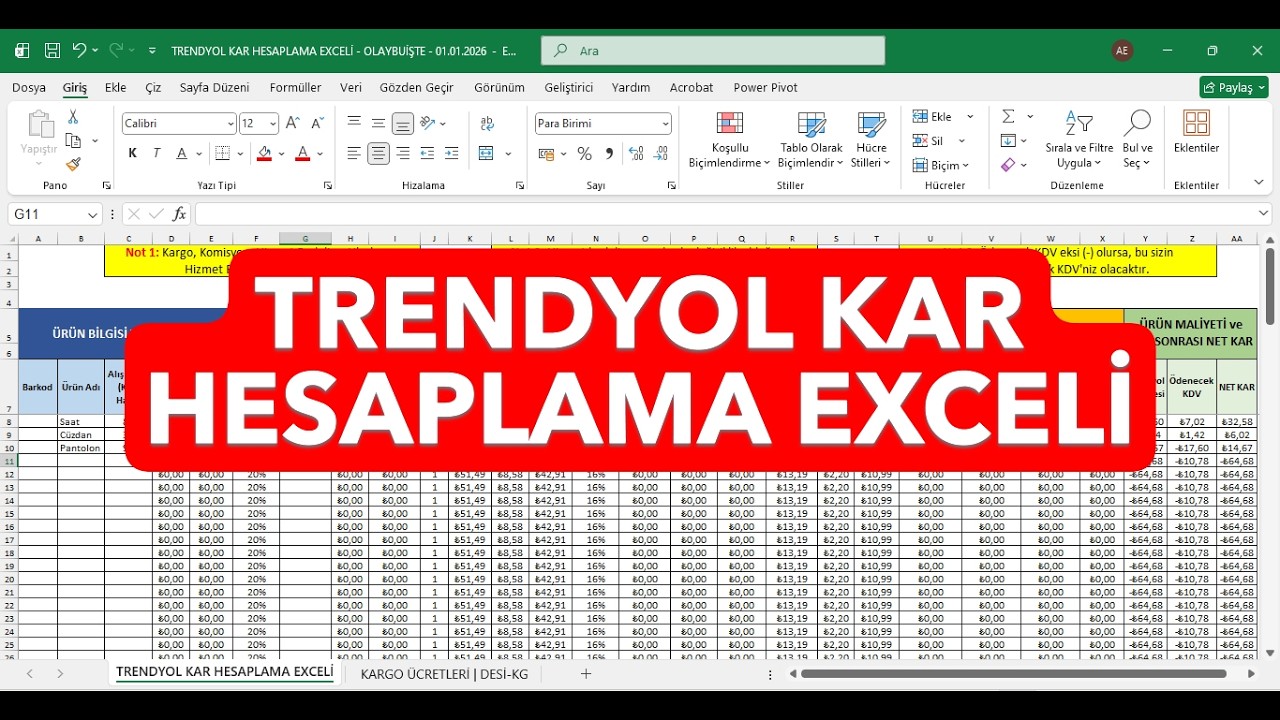1280x720 pixels.
Task: Open Tablo Olarak Biçimlendir gallery
Action: (811, 139)
